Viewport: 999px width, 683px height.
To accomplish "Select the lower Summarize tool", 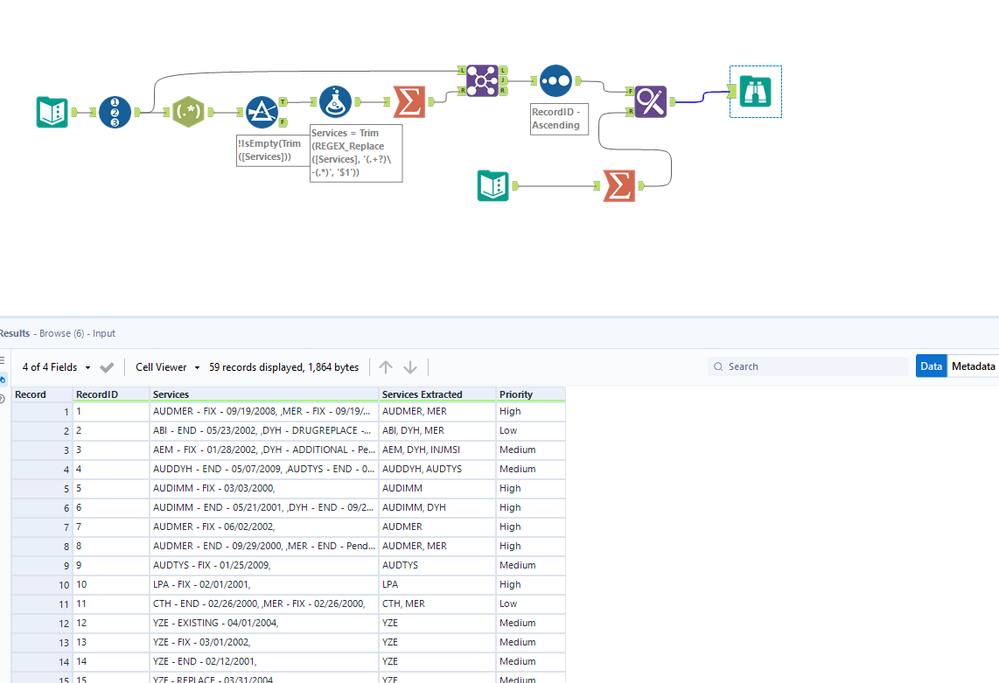I will [x=619, y=185].
